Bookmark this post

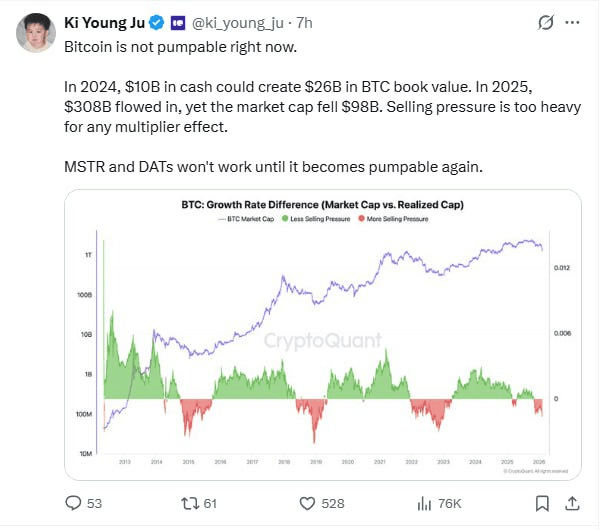541,503
